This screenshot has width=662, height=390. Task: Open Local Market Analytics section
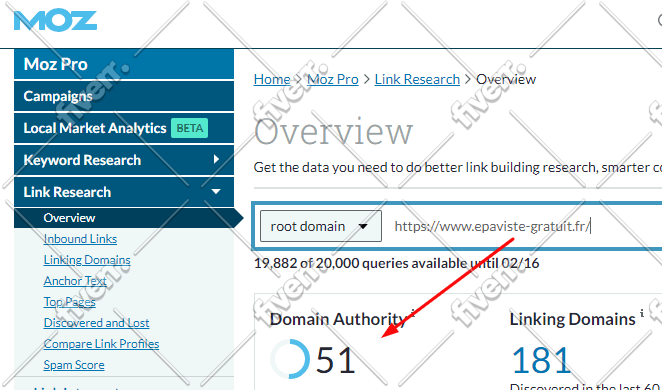tap(124, 128)
